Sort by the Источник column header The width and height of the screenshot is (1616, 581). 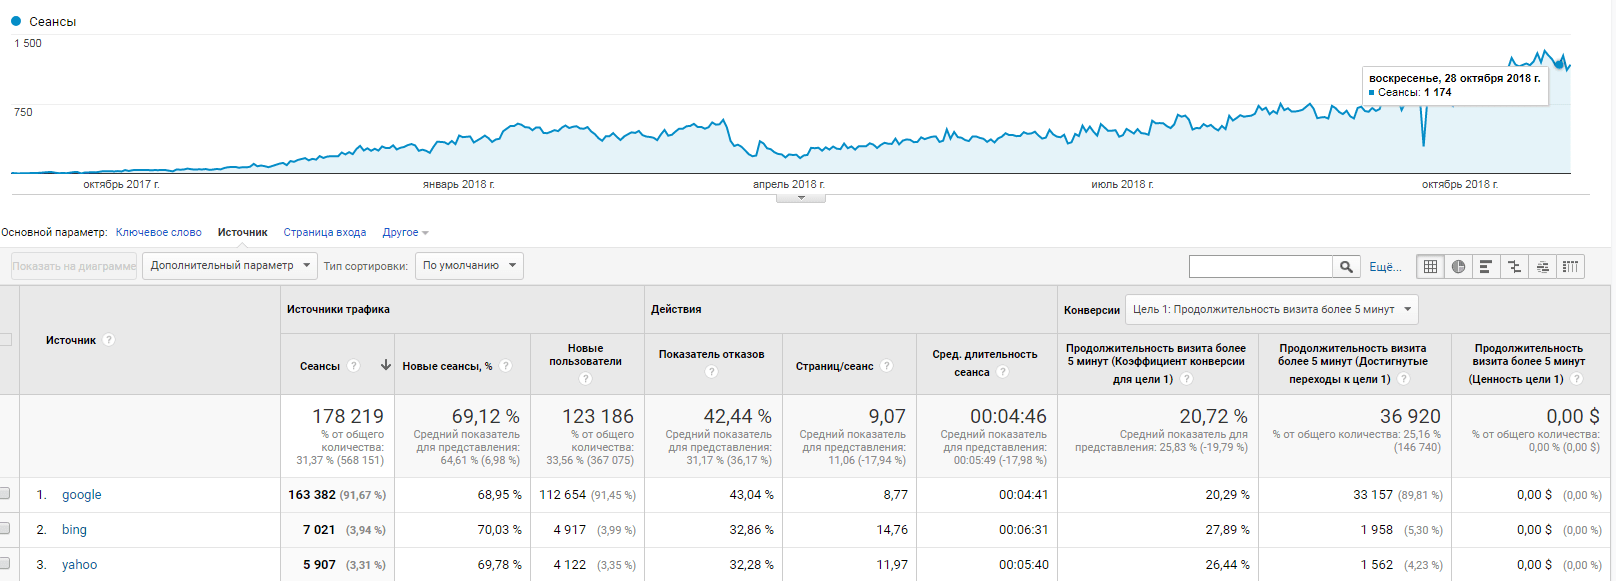[x=71, y=340]
